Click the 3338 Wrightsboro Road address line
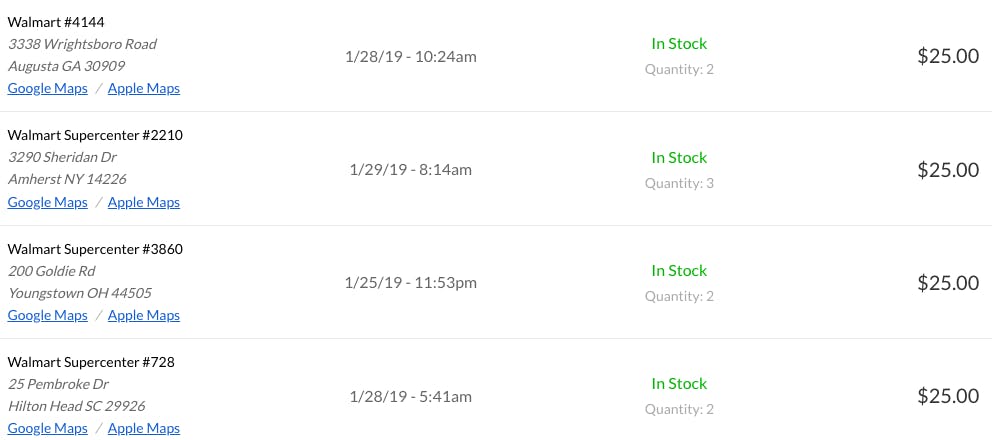 click(x=82, y=44)
